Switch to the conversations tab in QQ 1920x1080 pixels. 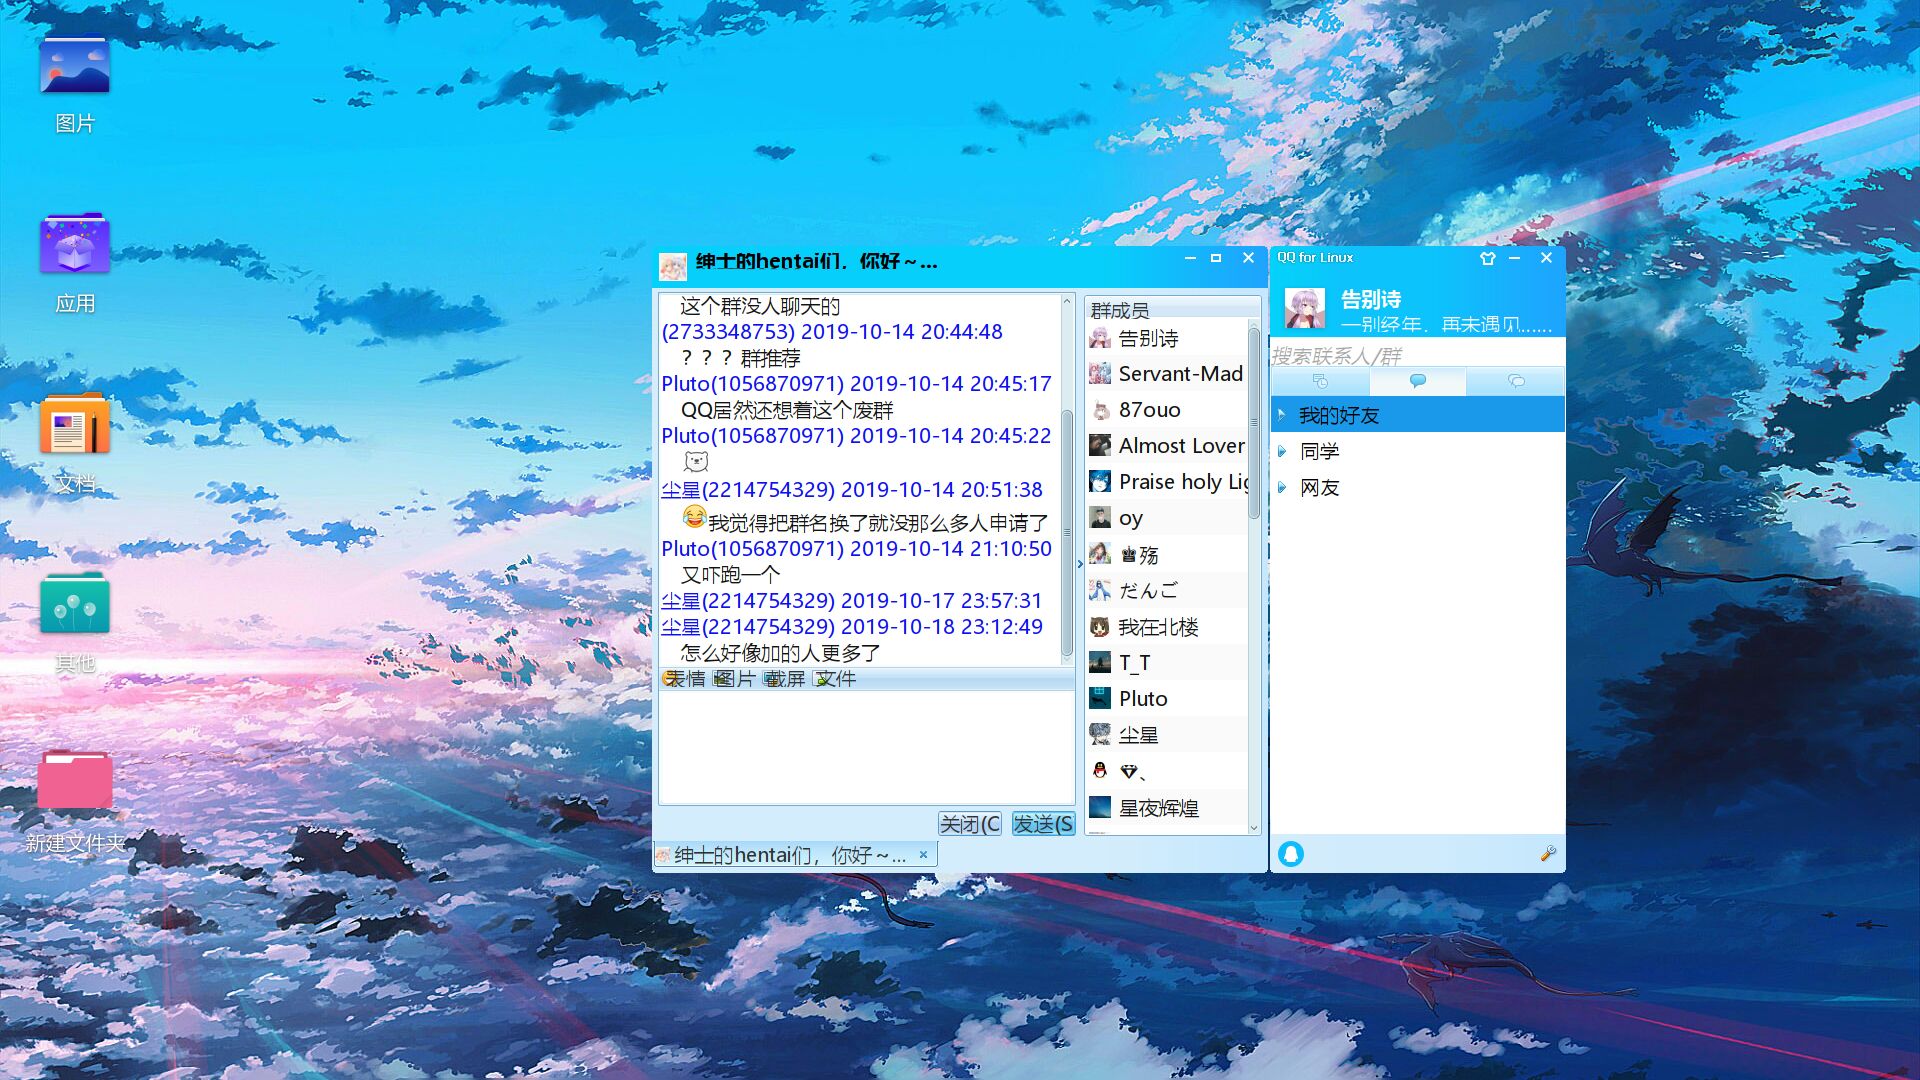tap(1320, 381)
